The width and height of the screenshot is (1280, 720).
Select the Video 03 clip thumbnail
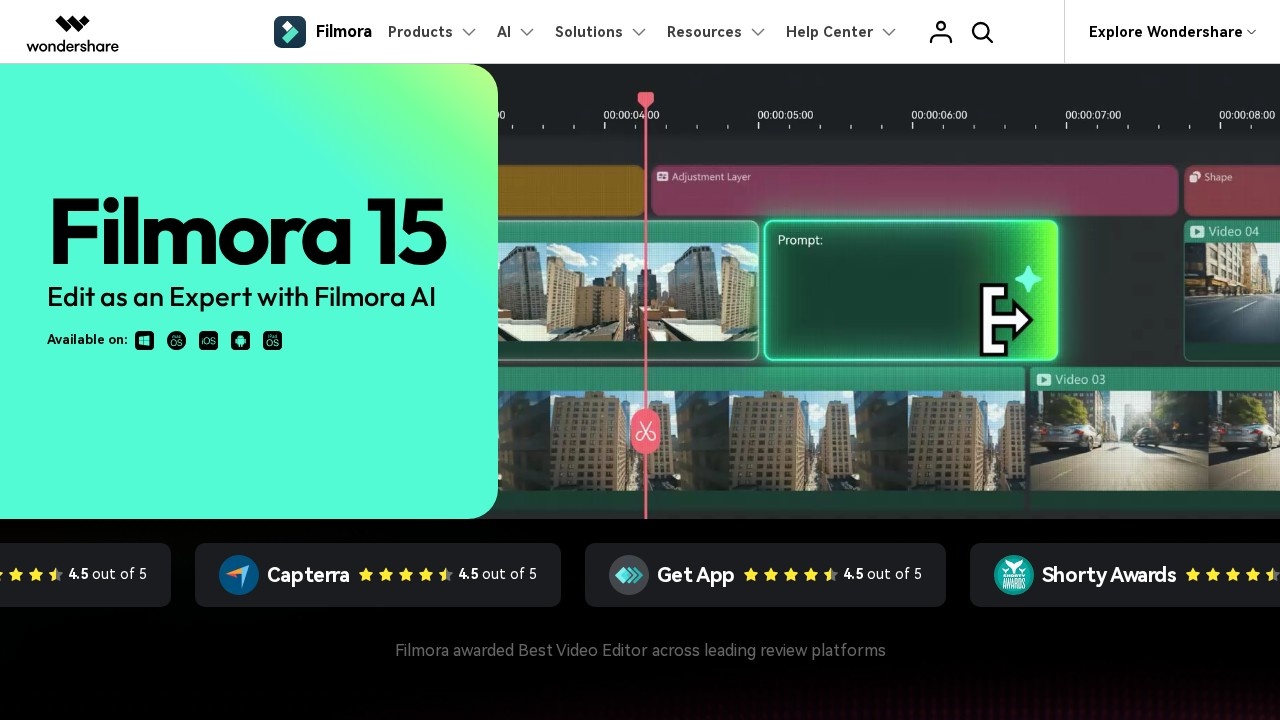pos(1155,439)
